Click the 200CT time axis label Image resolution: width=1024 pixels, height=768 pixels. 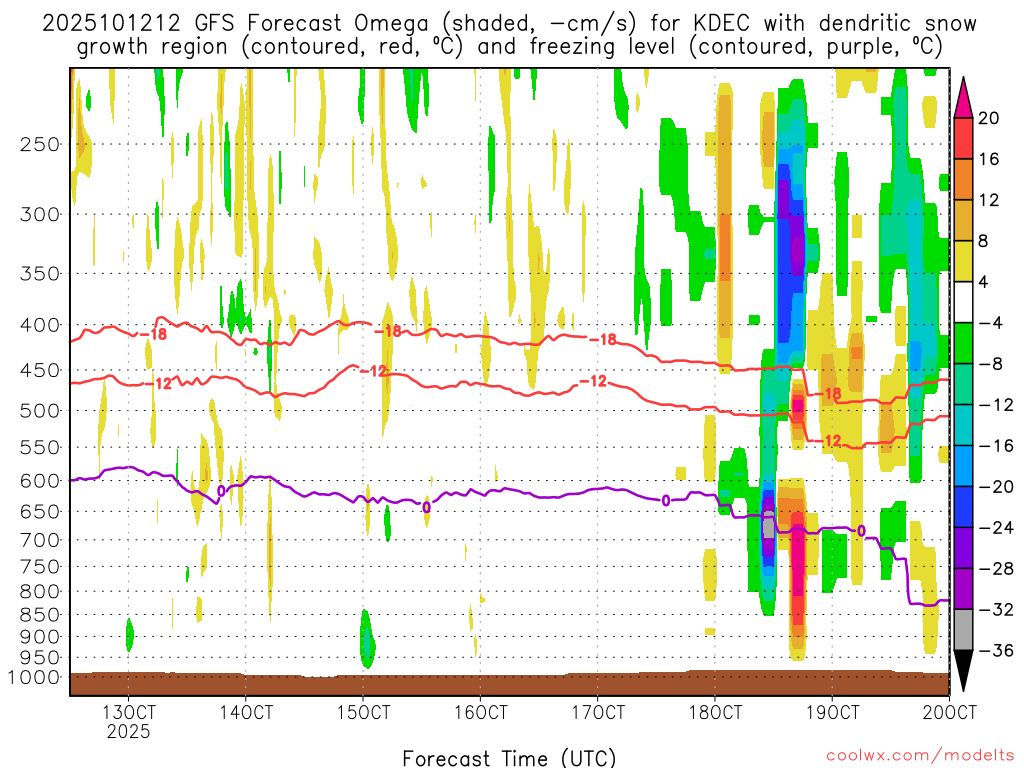[949, 712]
